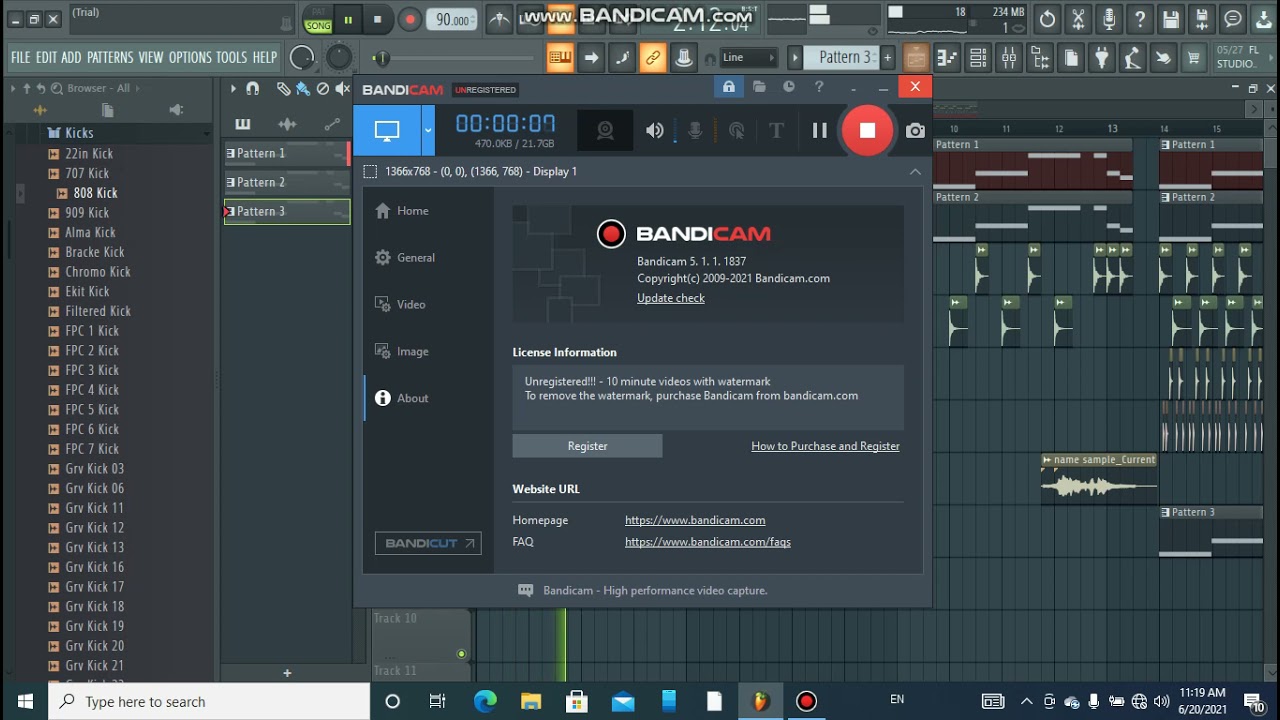The height and width of the screenshot is (720, 1280).
Task: Click the Bandicam screenshot camera icon
Action: point(915,130)
